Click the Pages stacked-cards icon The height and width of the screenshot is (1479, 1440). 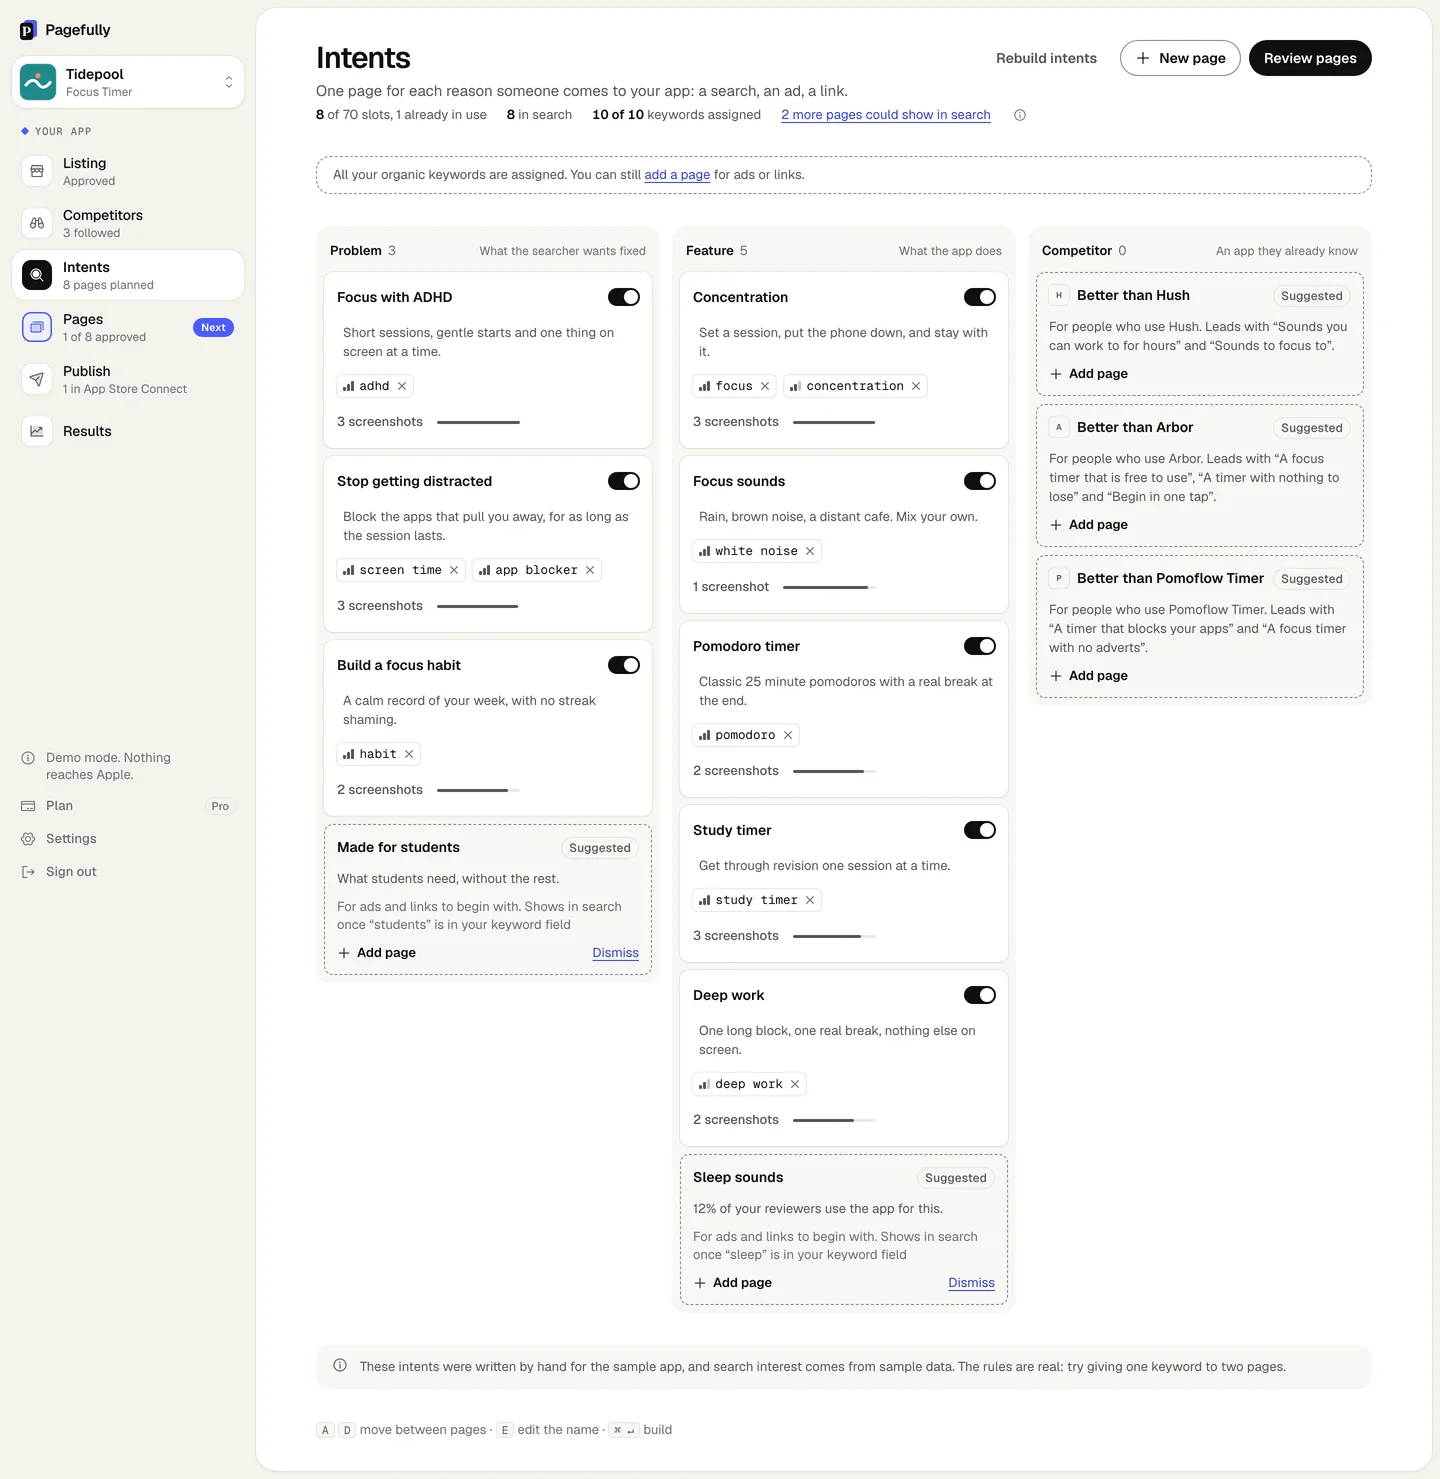pos(37,327)
